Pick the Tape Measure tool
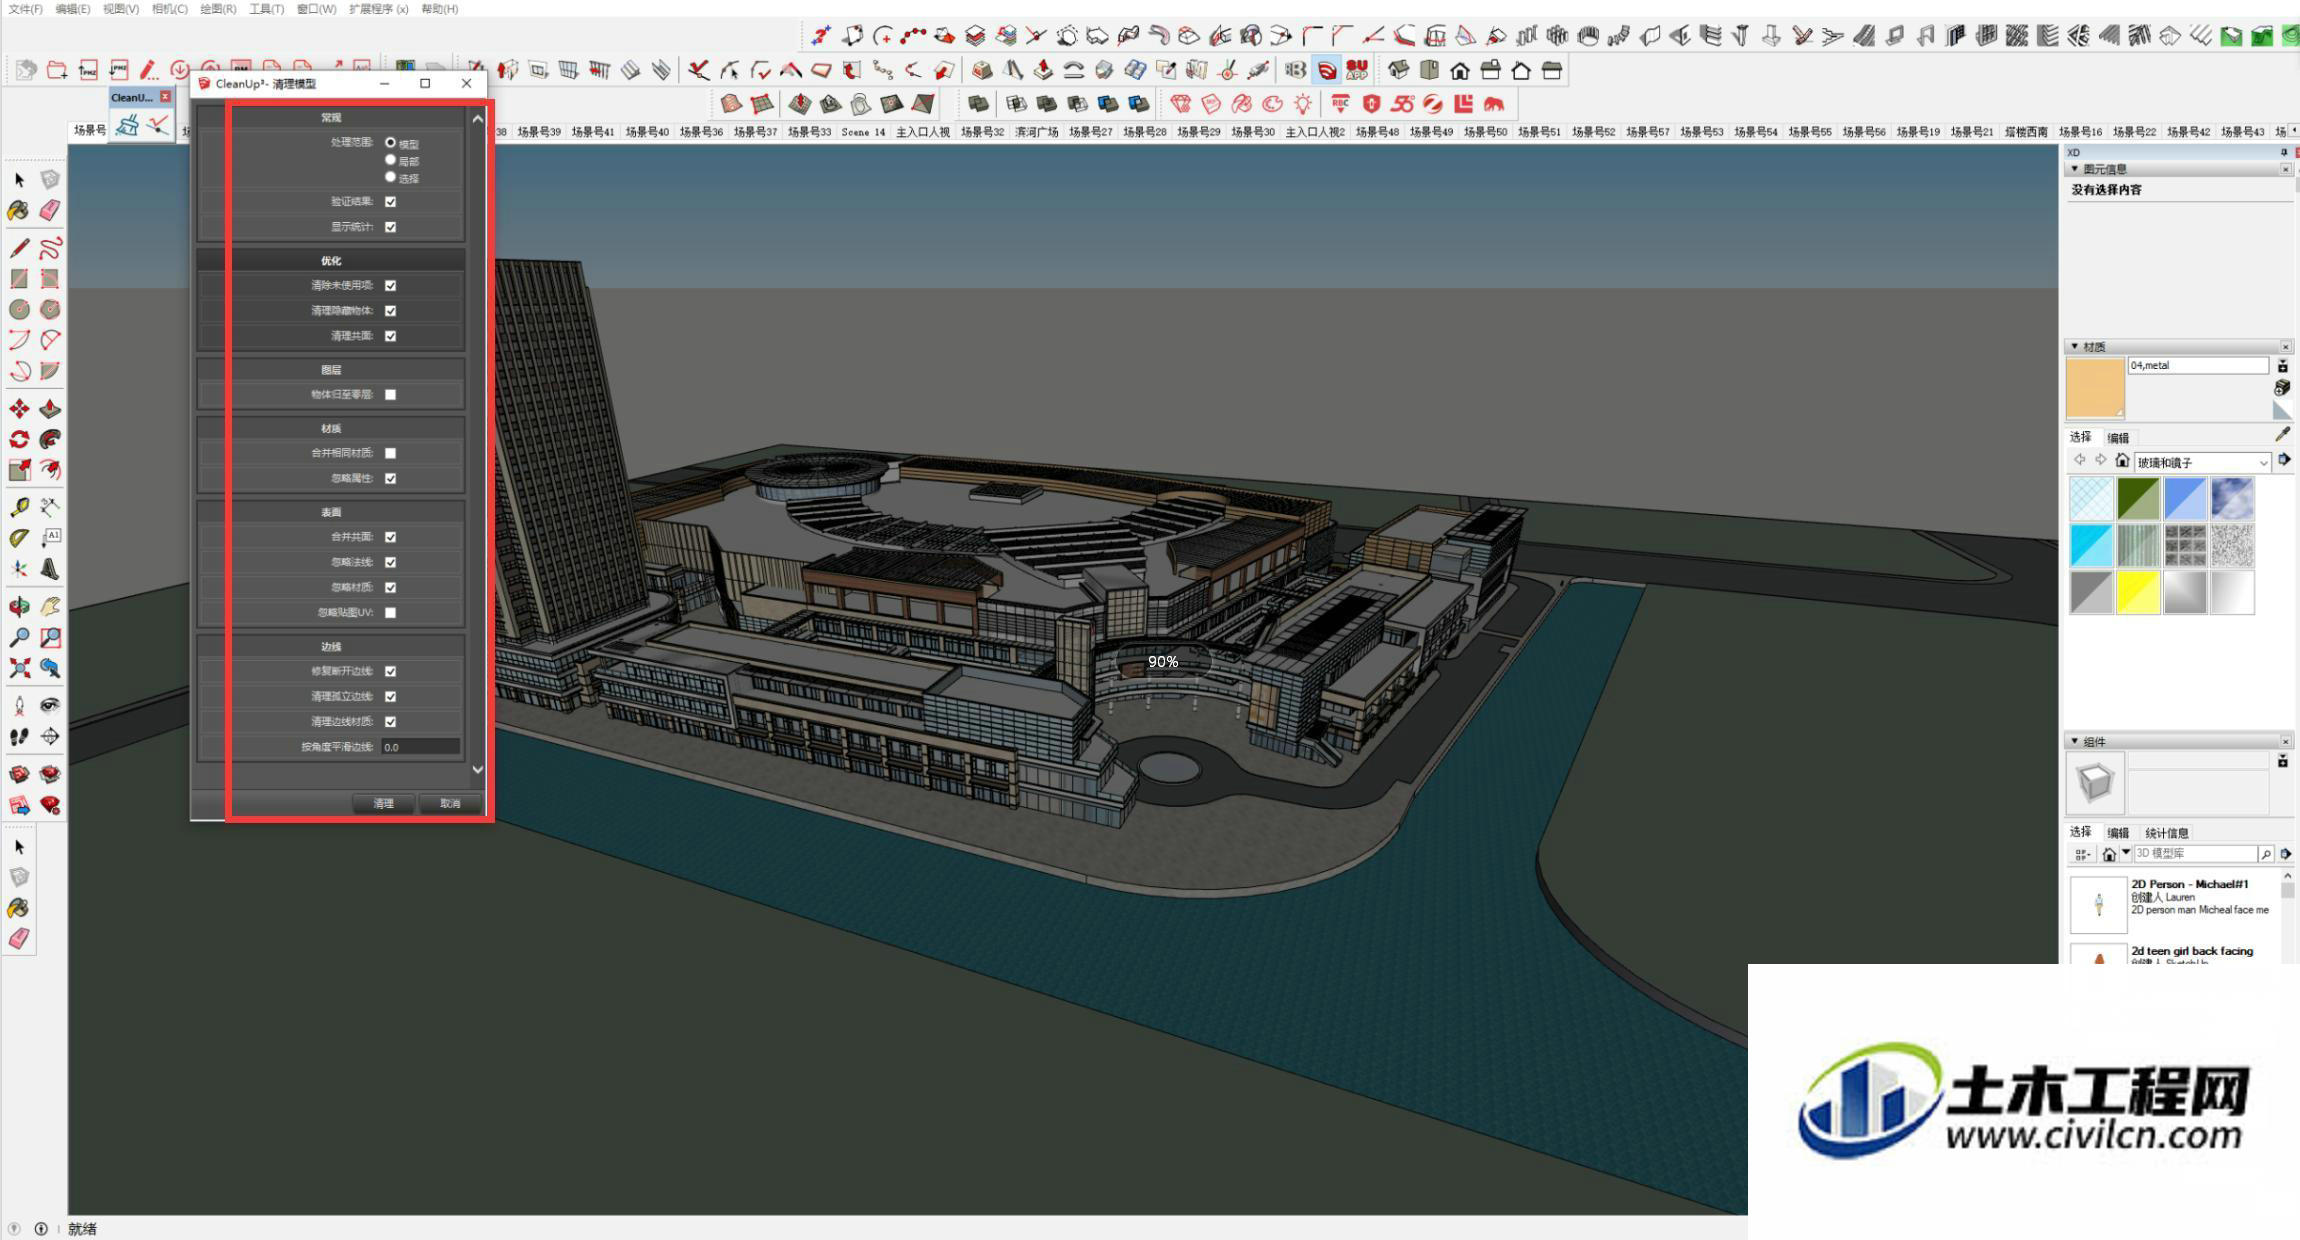Viewport: 2300px width, 1240px height. (x=19, y=508)
